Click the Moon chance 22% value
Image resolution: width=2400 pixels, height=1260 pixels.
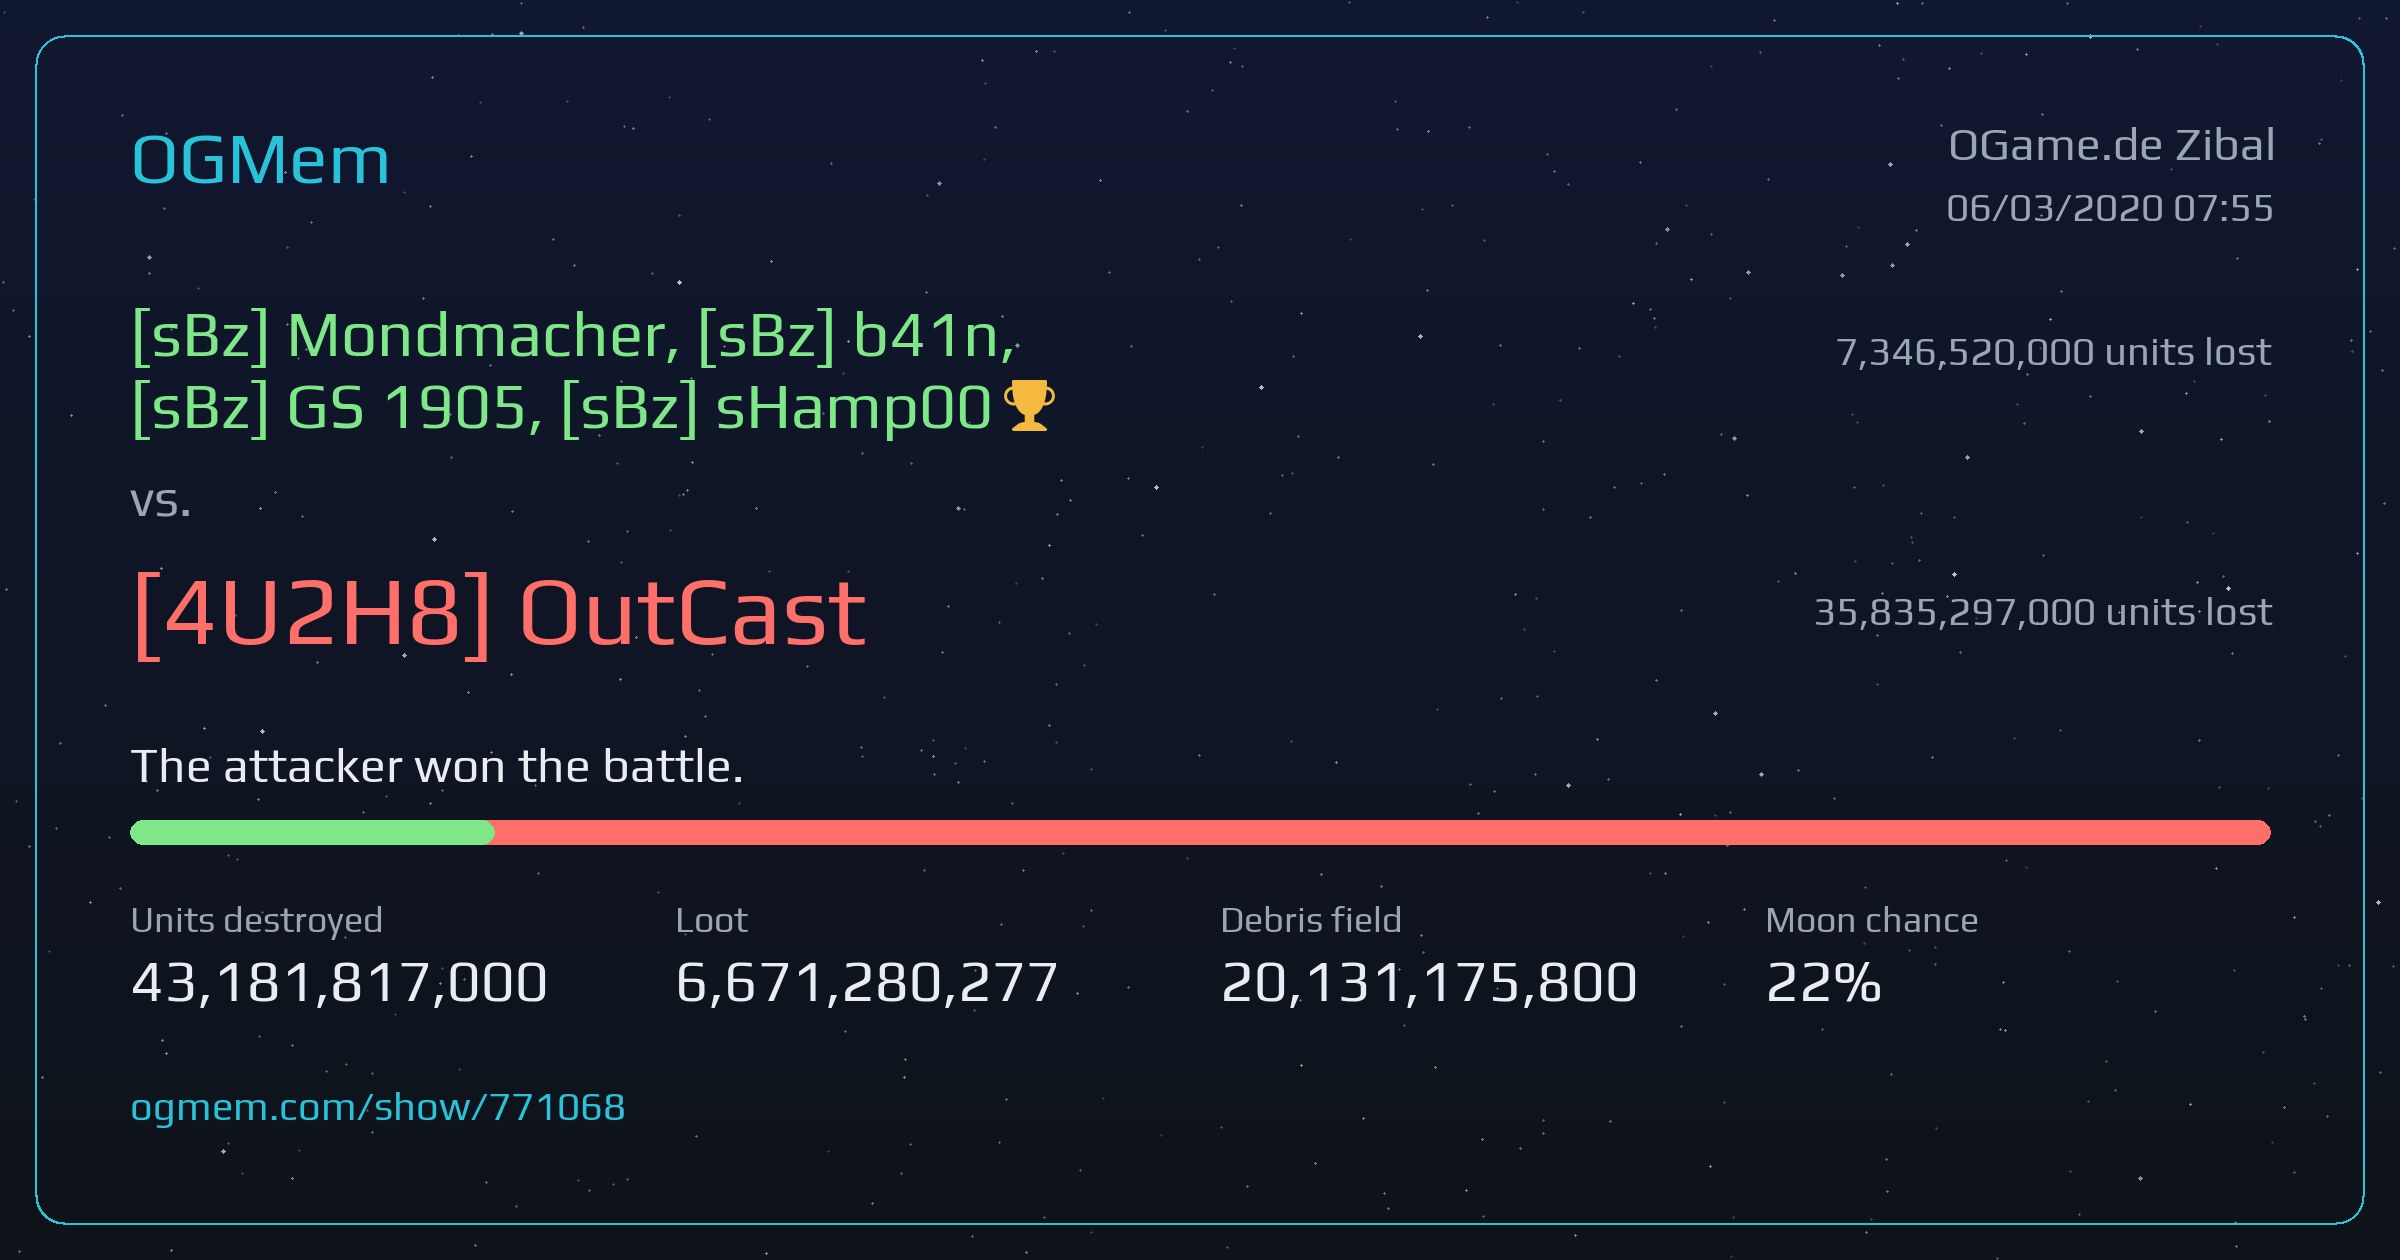(1824, 982)
